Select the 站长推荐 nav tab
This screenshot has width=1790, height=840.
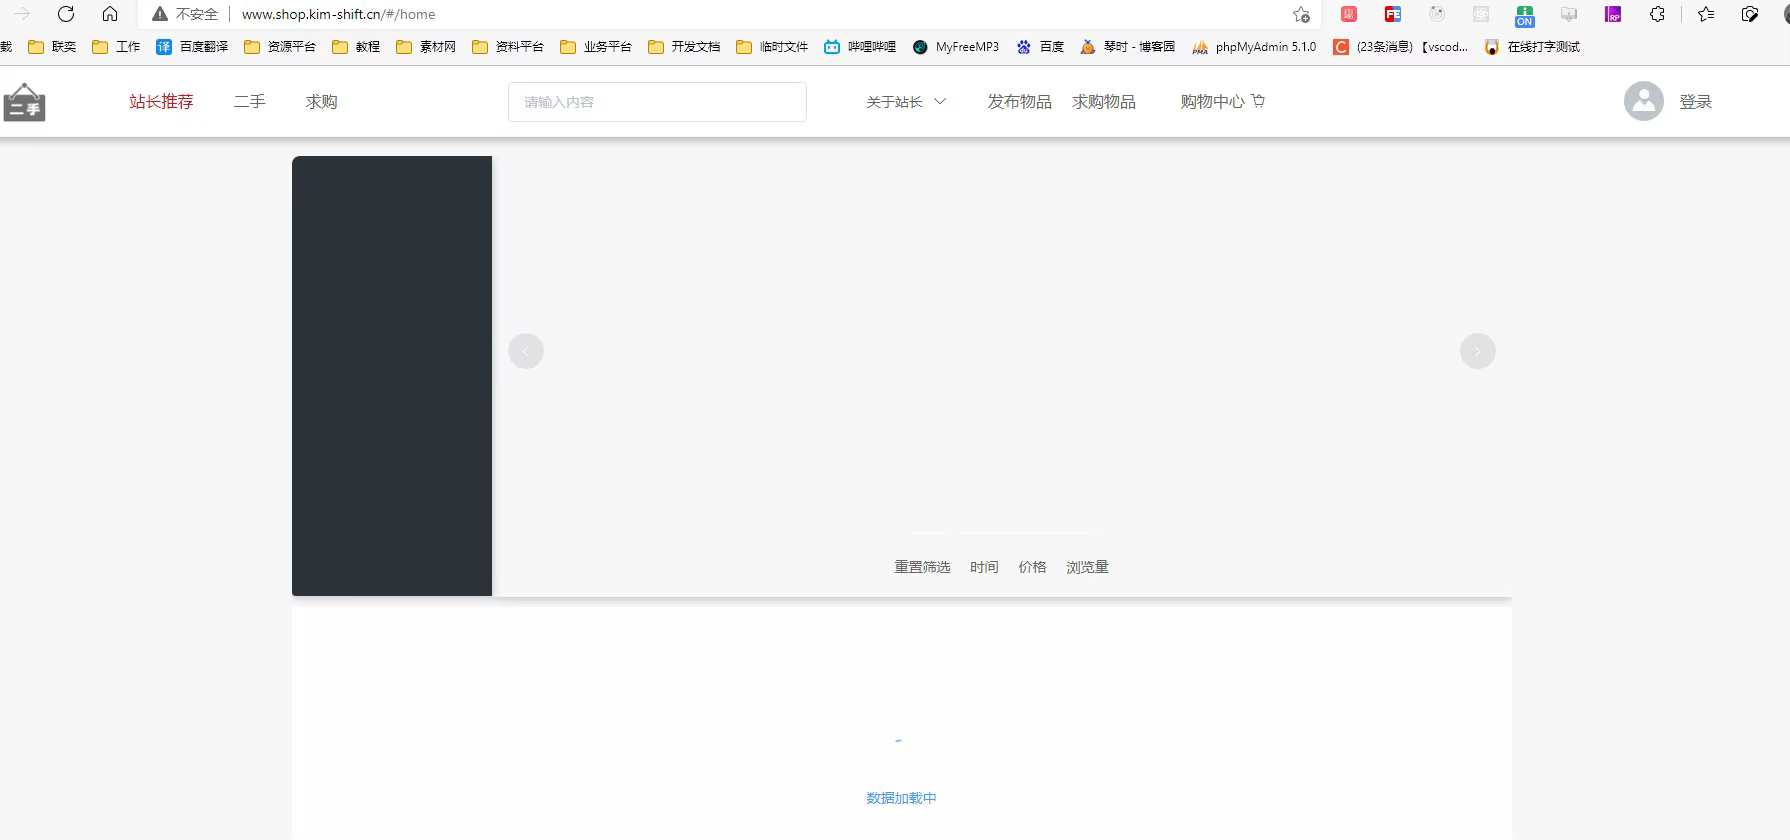tap(161, 102)
